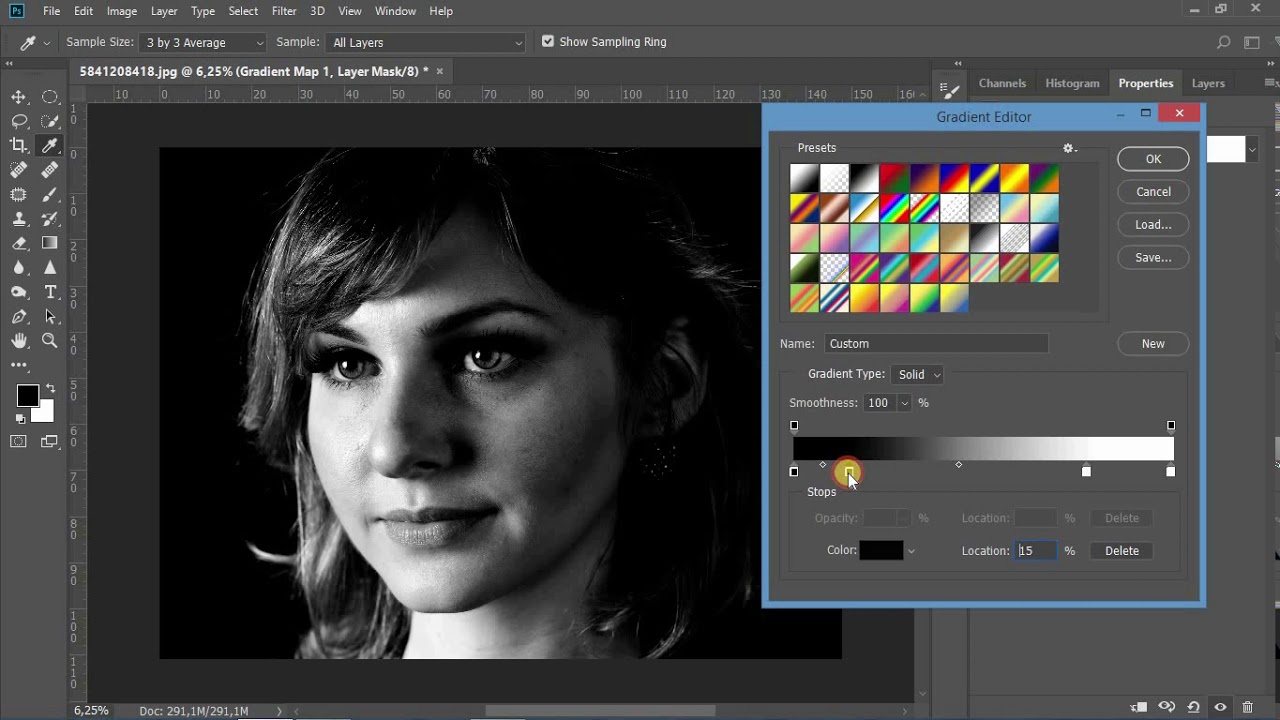Screen dimensions: 1280x720
Task: Click the foreground color swatch
Action: tap(27, 396)
